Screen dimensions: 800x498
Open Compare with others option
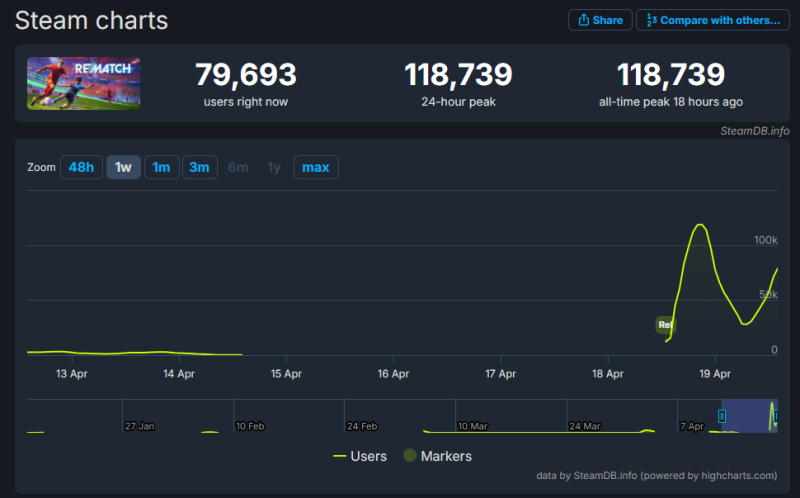coord(712,20)
